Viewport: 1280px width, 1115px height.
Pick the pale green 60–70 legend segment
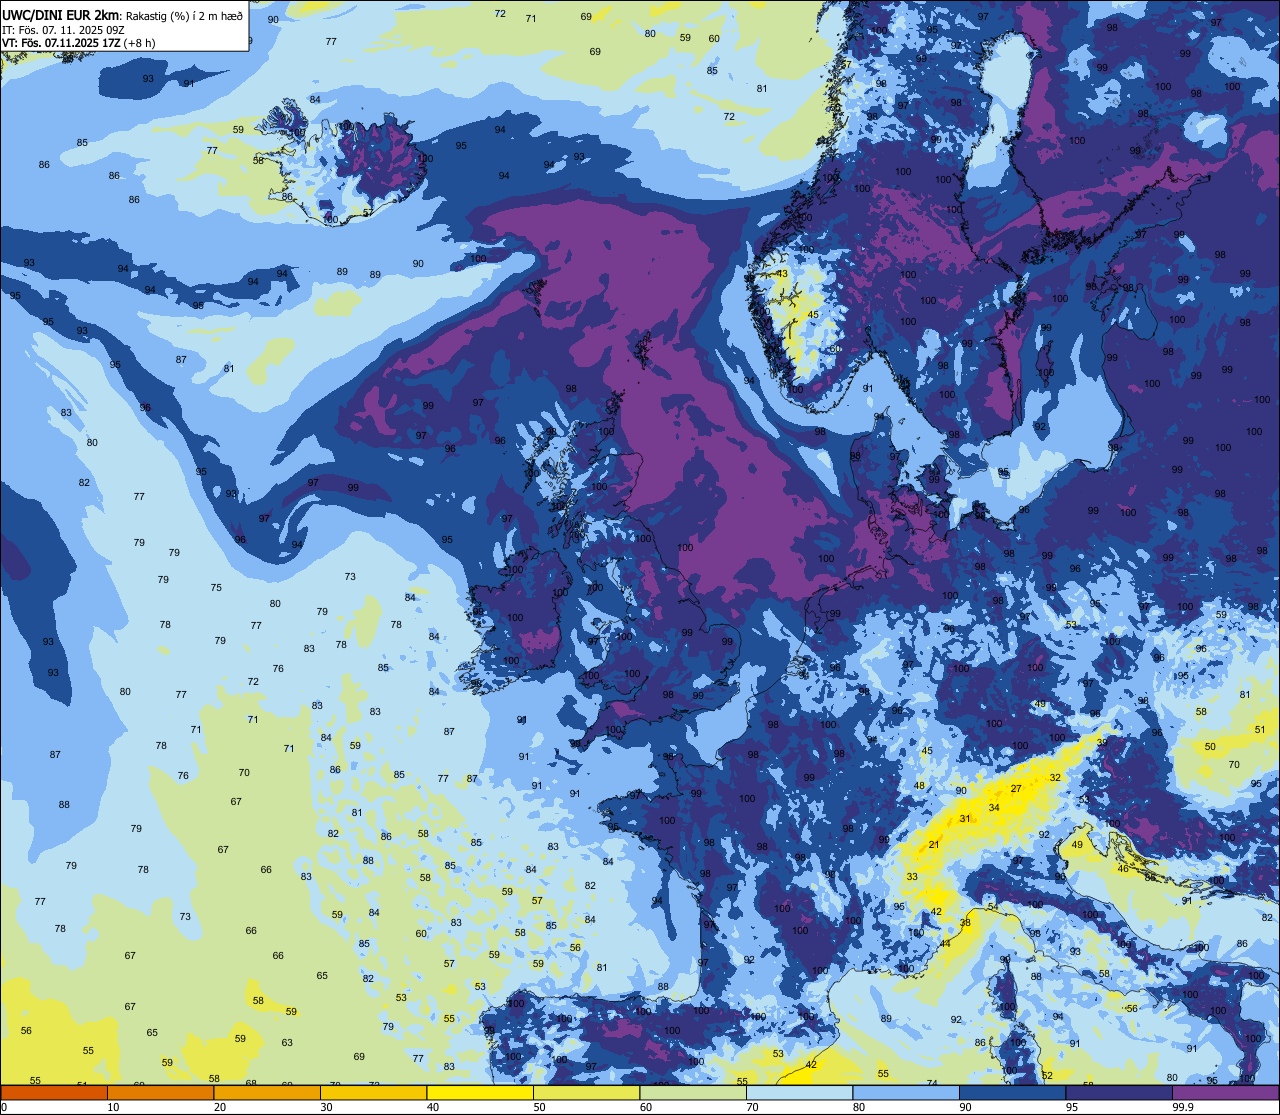[693, 1093]
